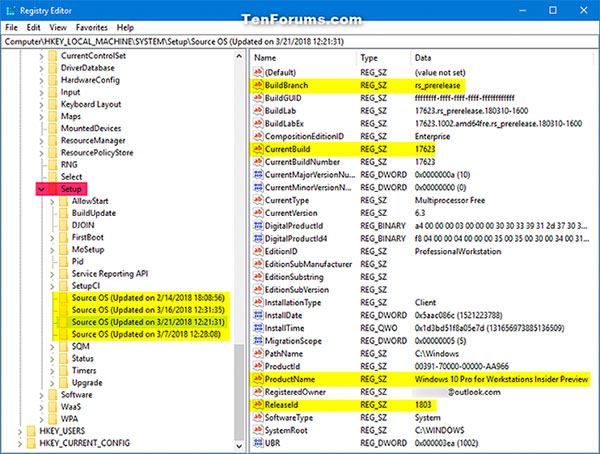Click the CurrentBuild string value icon
The width and height of the screenshot is (600, 454).
(x=258, y=149)
